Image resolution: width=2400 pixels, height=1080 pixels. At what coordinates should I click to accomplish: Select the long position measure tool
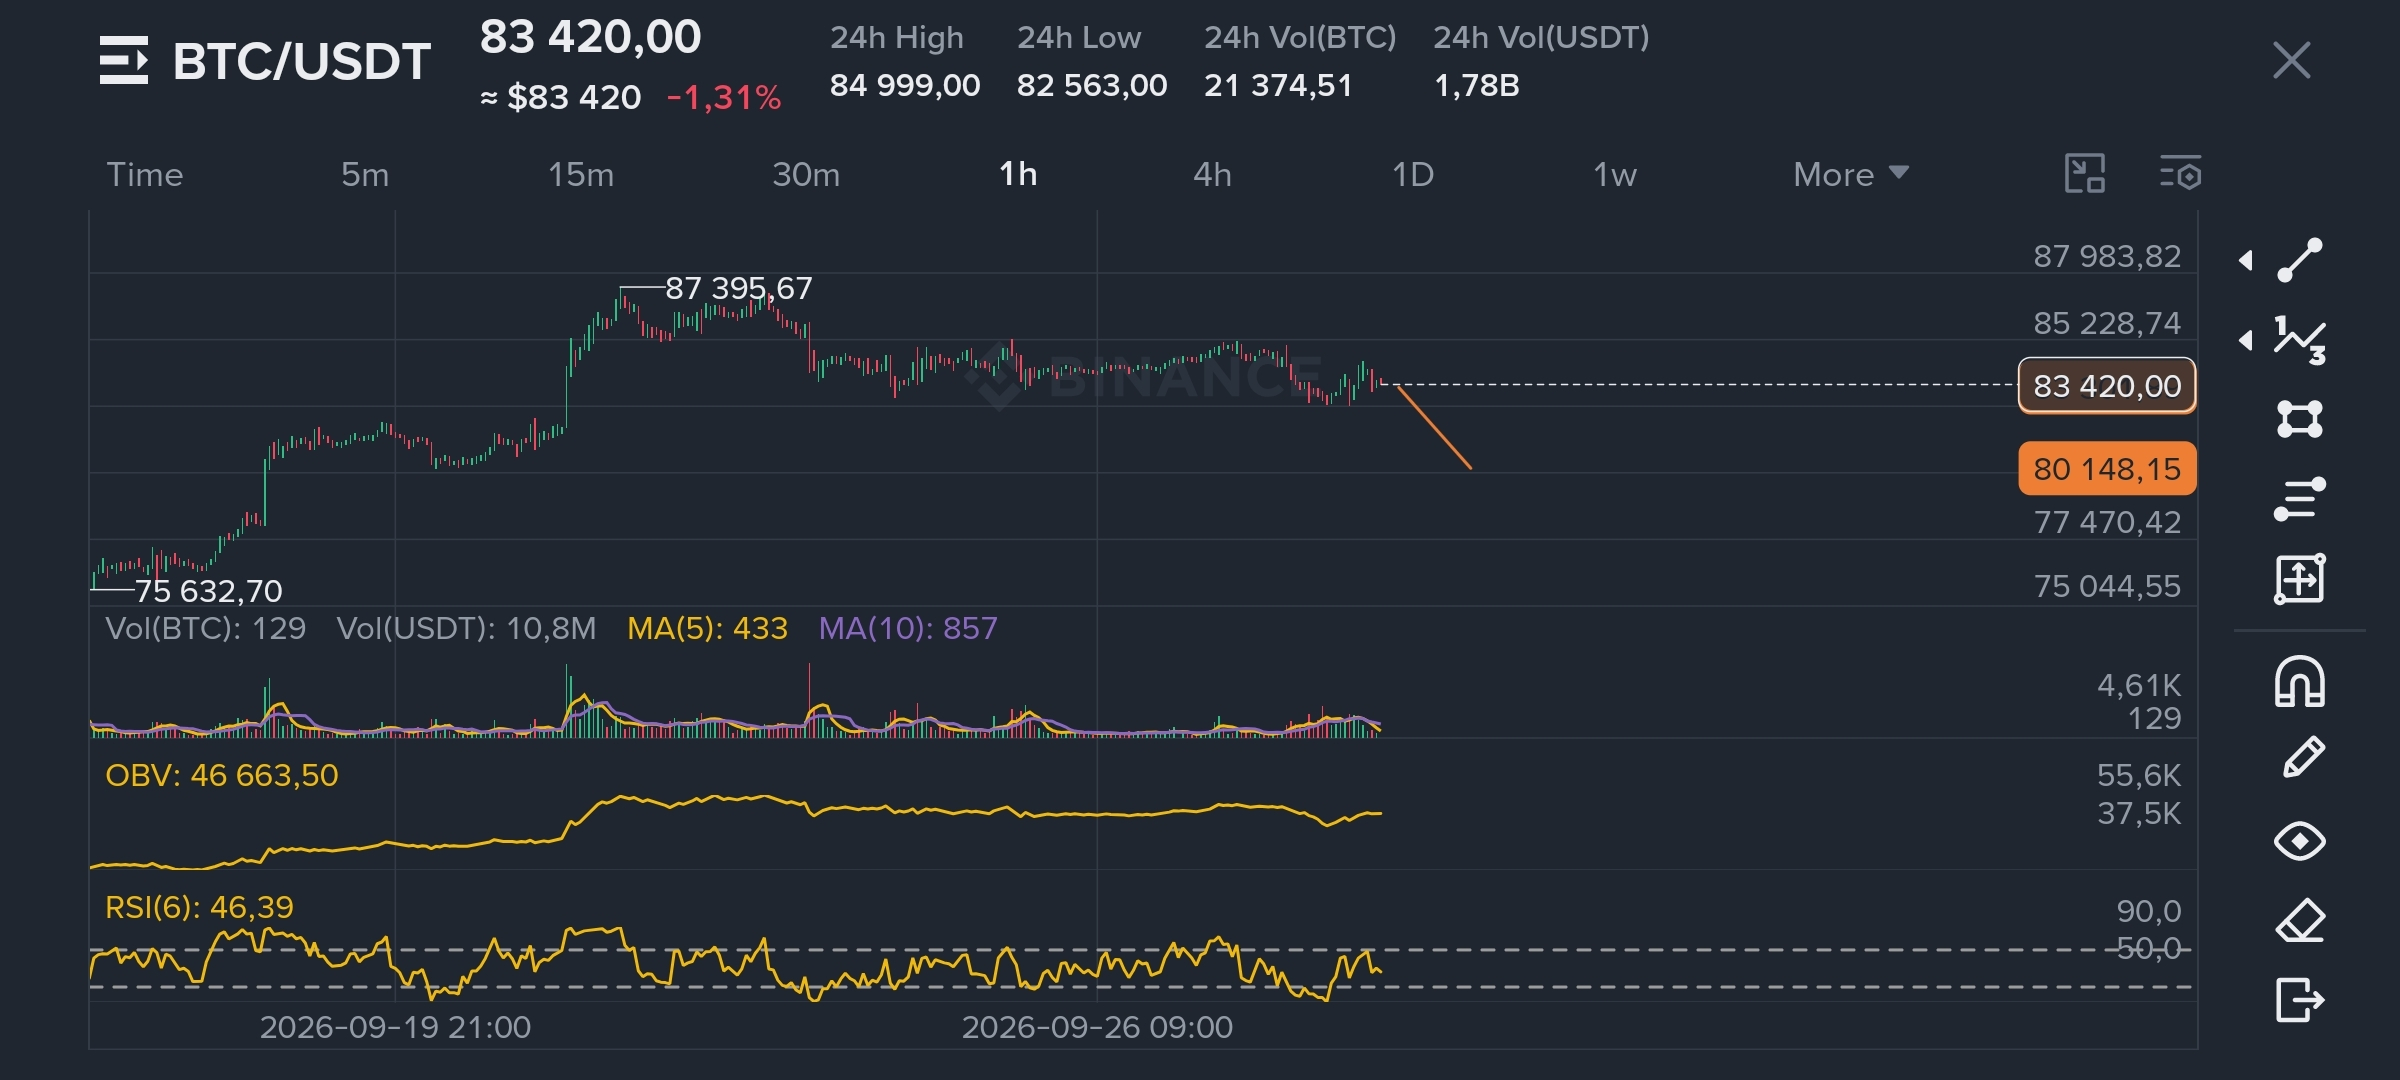(x=2299, y=579)
